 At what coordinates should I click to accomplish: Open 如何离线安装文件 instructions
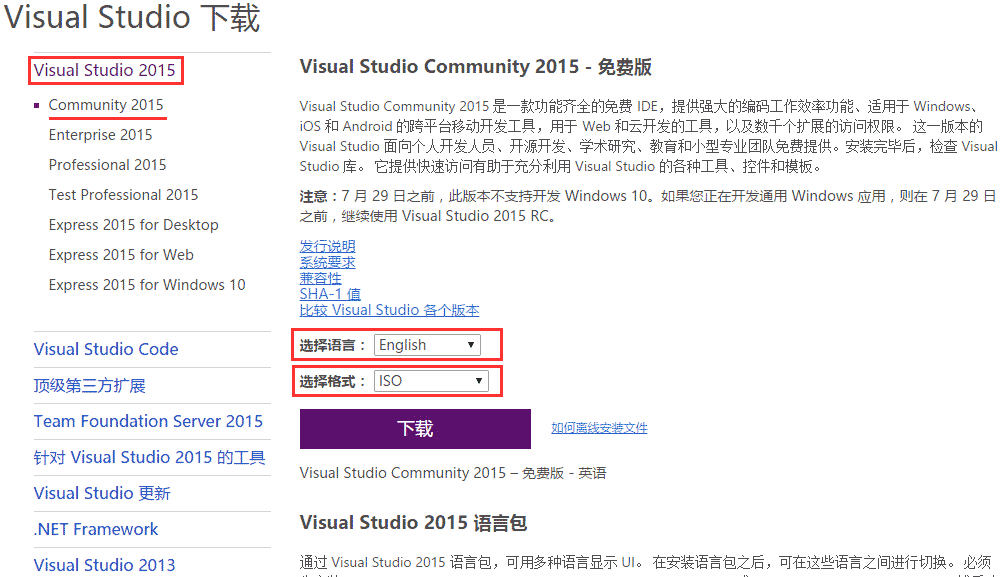[596, 427]
